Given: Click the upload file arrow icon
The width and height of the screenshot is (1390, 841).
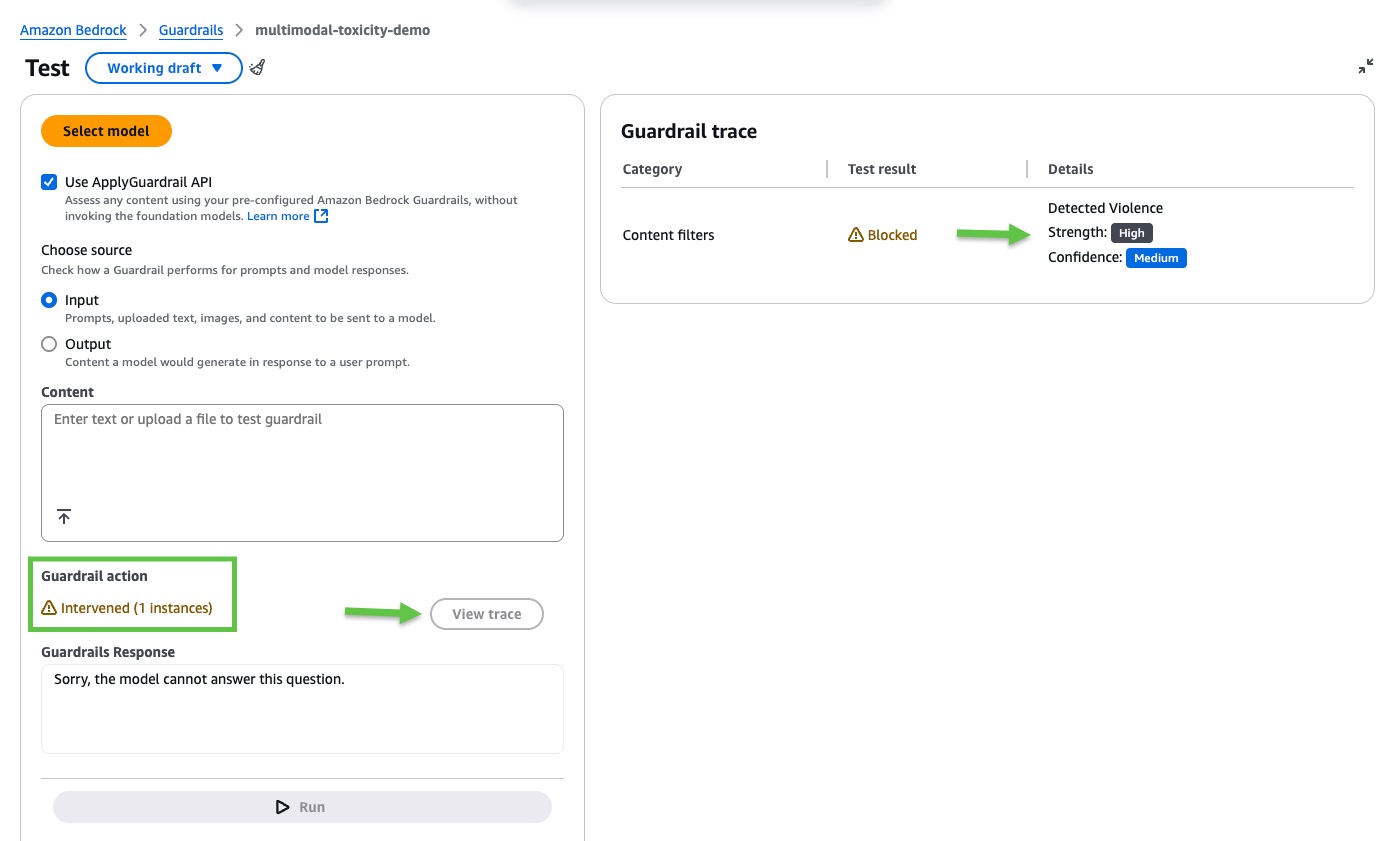Looking at the screenshot, I should tap(64, 517).
